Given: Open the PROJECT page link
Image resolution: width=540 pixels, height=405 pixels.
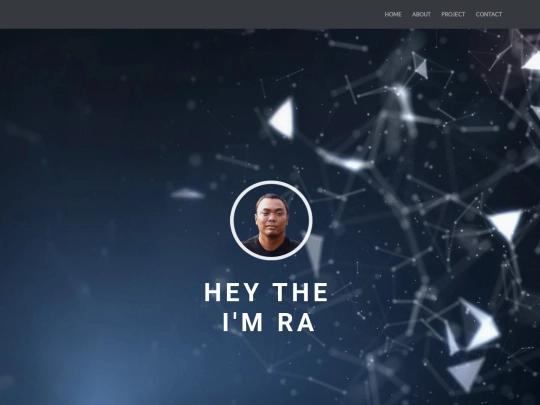Looking at the screenshot, I should click(x=453, y=14).
